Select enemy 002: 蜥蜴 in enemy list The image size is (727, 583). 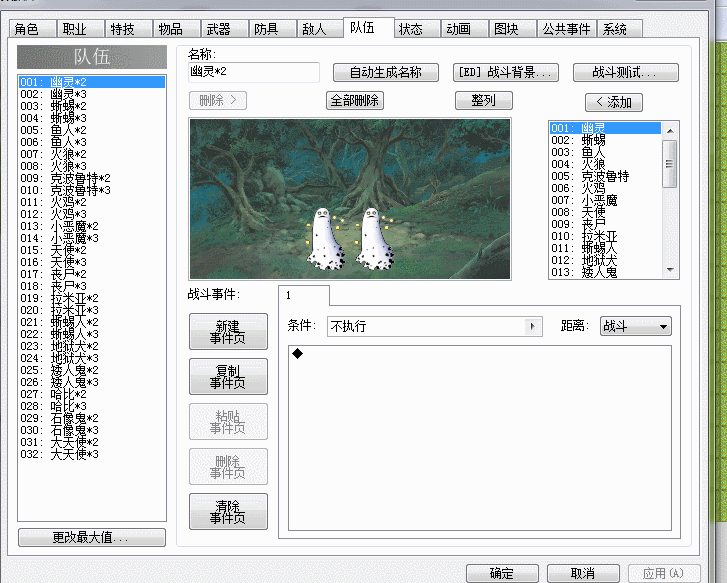pyautogui.click(x=605, y=140)
